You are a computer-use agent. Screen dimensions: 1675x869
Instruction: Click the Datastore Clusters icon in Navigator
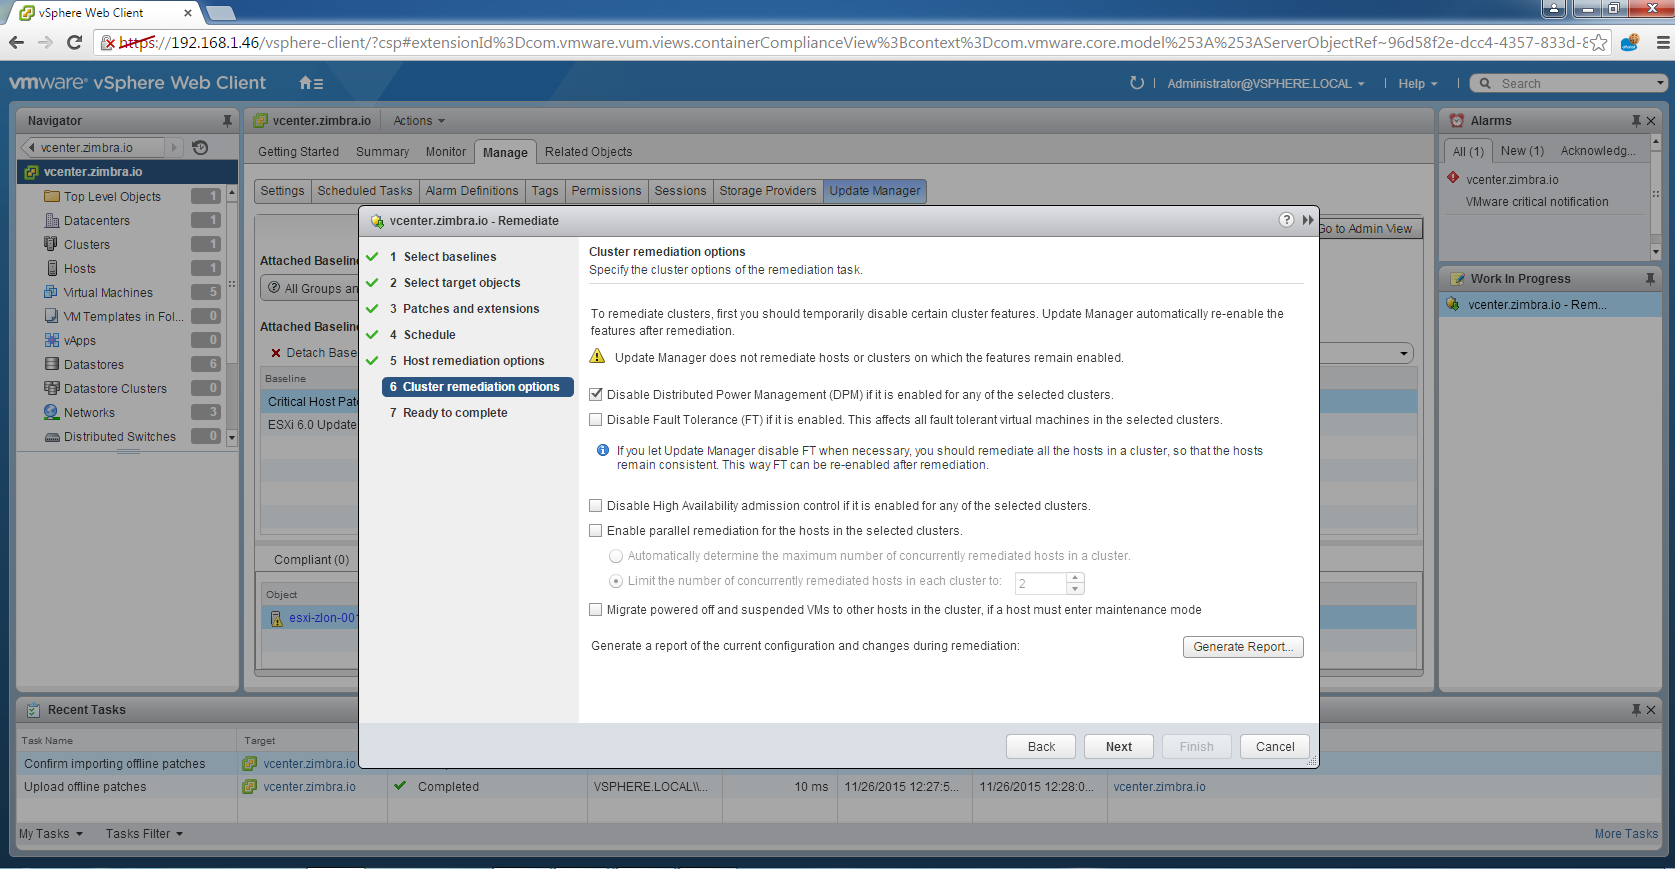[52, 388]
